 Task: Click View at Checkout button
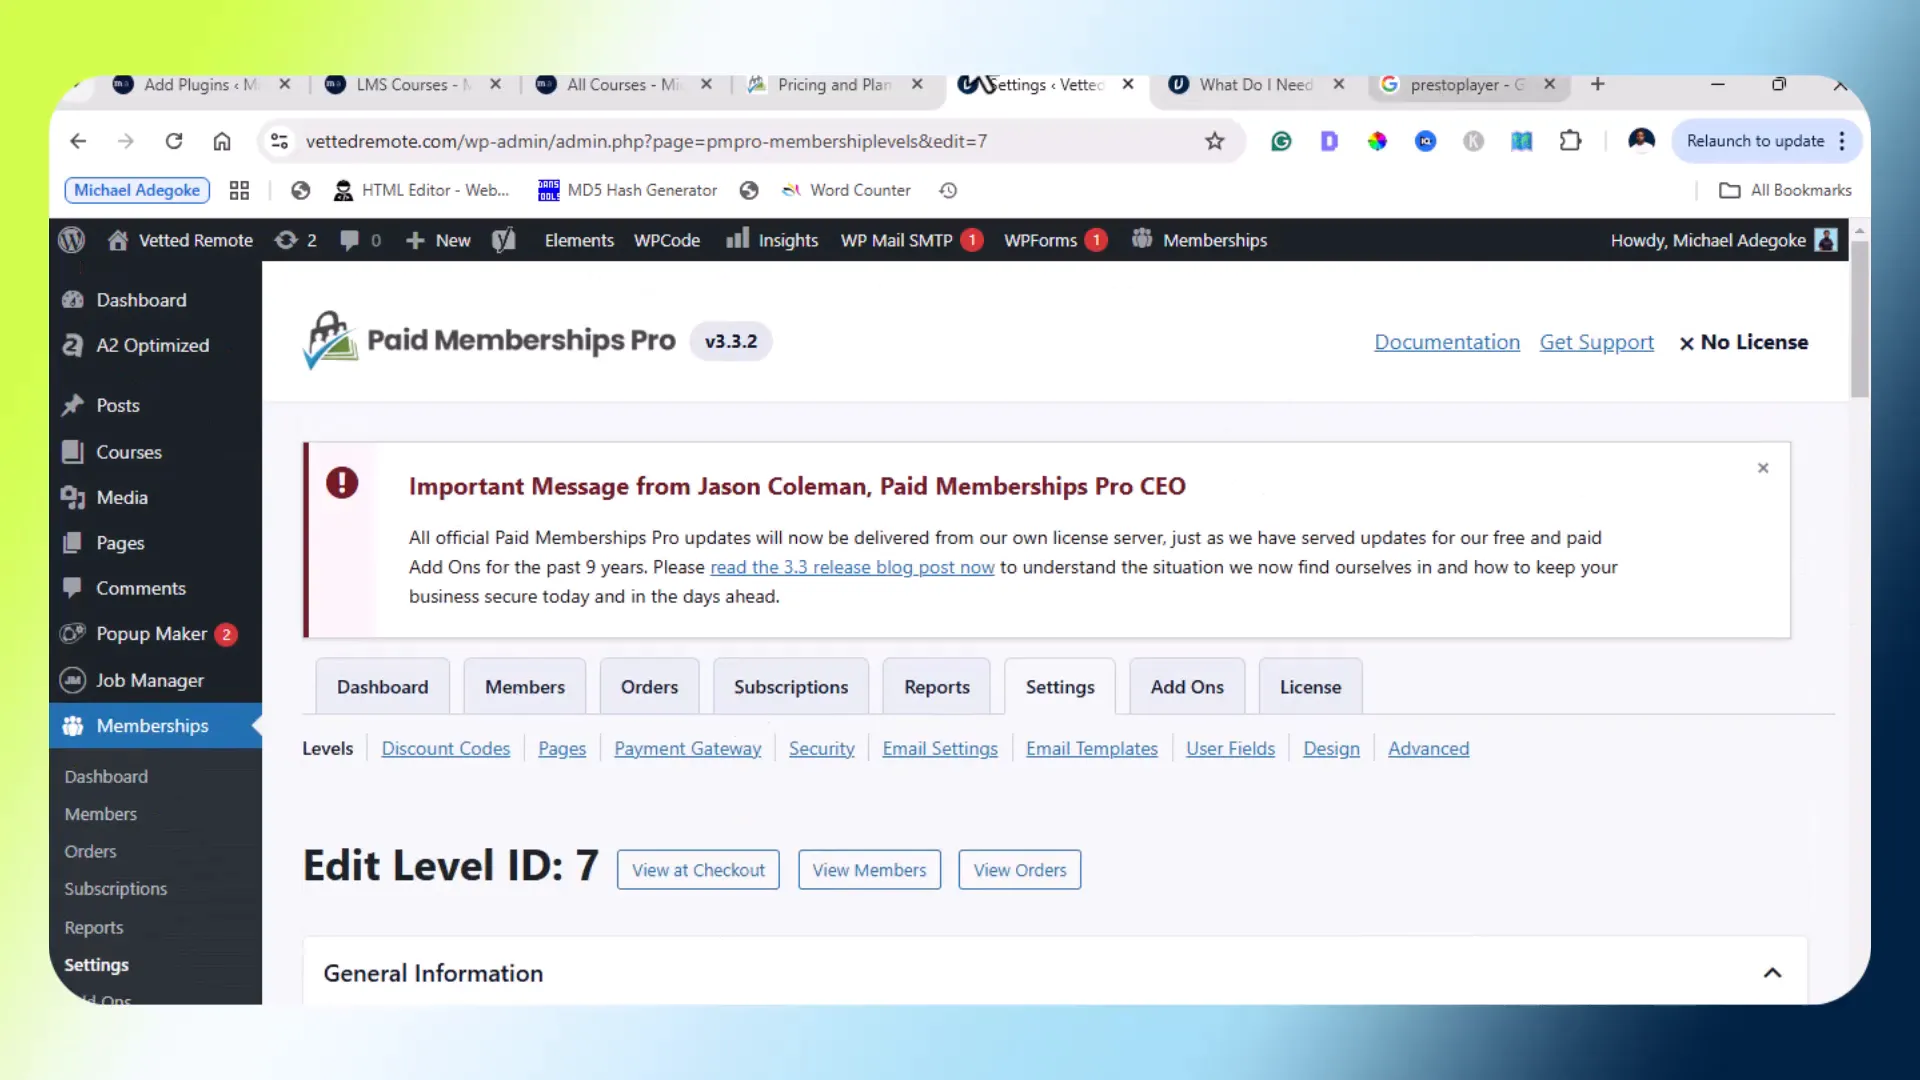tap(698, 870)
